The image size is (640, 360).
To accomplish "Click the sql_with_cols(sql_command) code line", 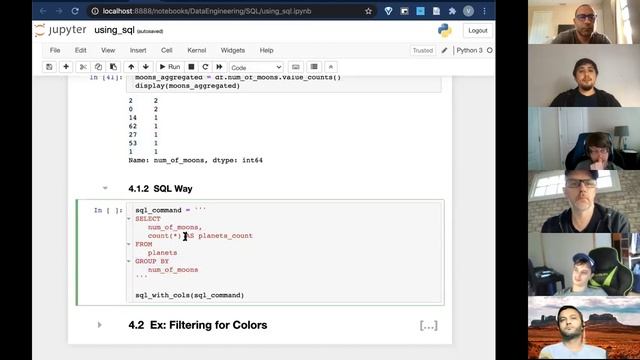I will [189, 295].
